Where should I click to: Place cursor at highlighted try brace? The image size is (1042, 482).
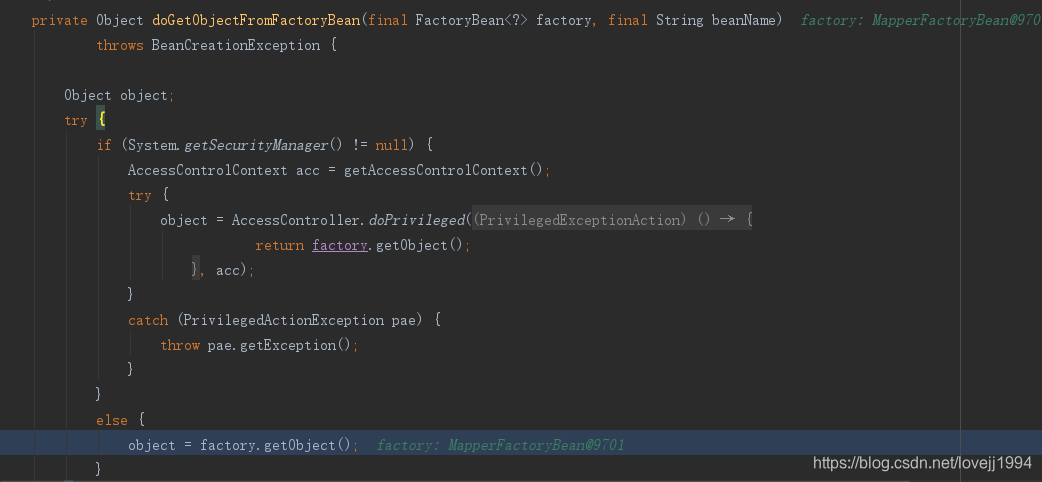click(x=101, y=120)
